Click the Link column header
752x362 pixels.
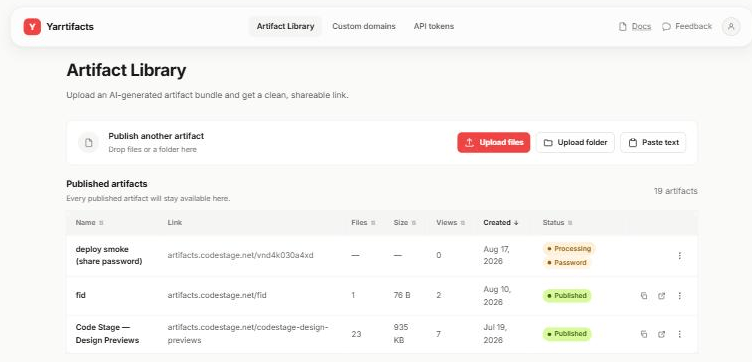click(175, 222)
